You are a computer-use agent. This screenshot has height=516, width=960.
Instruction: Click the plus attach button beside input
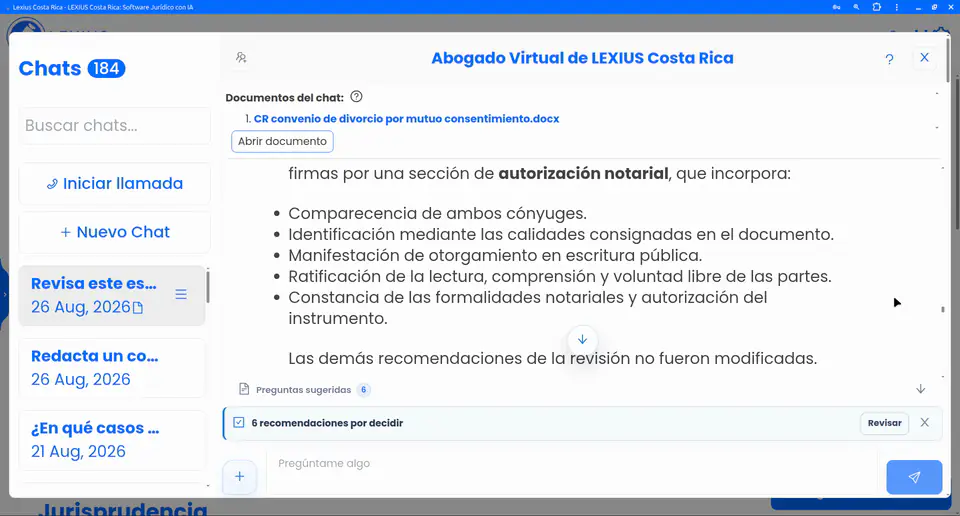[x=239, y=476]
